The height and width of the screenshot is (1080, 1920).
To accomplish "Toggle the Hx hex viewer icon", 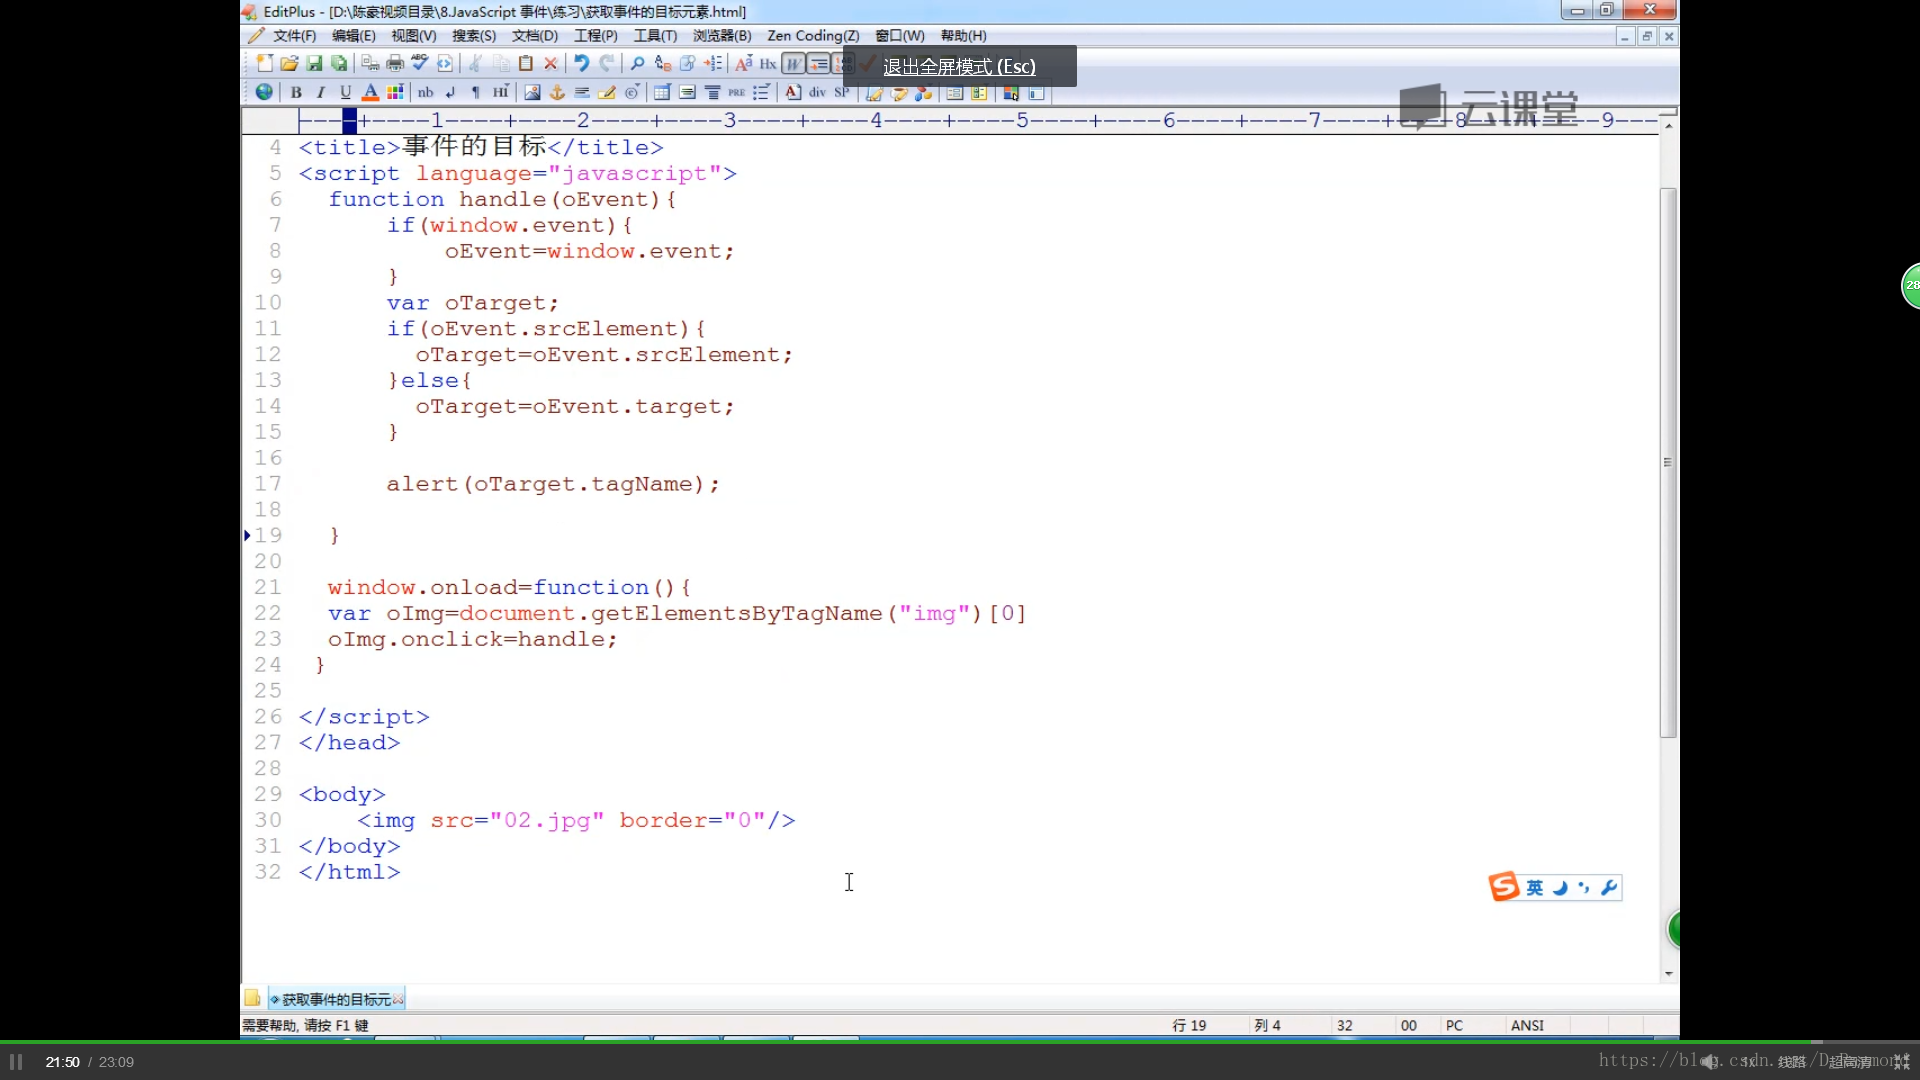I will [768, 64].
